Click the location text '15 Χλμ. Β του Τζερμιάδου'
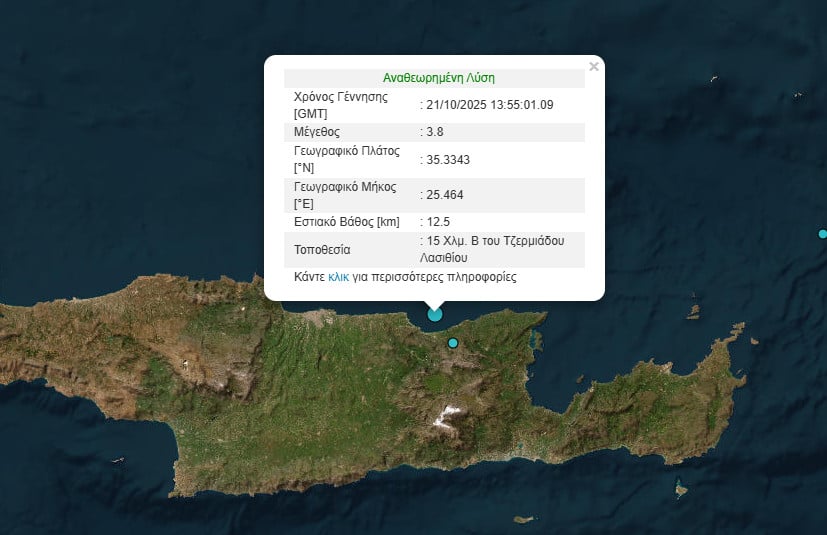827x535 pixels. [x=494, y=241]
